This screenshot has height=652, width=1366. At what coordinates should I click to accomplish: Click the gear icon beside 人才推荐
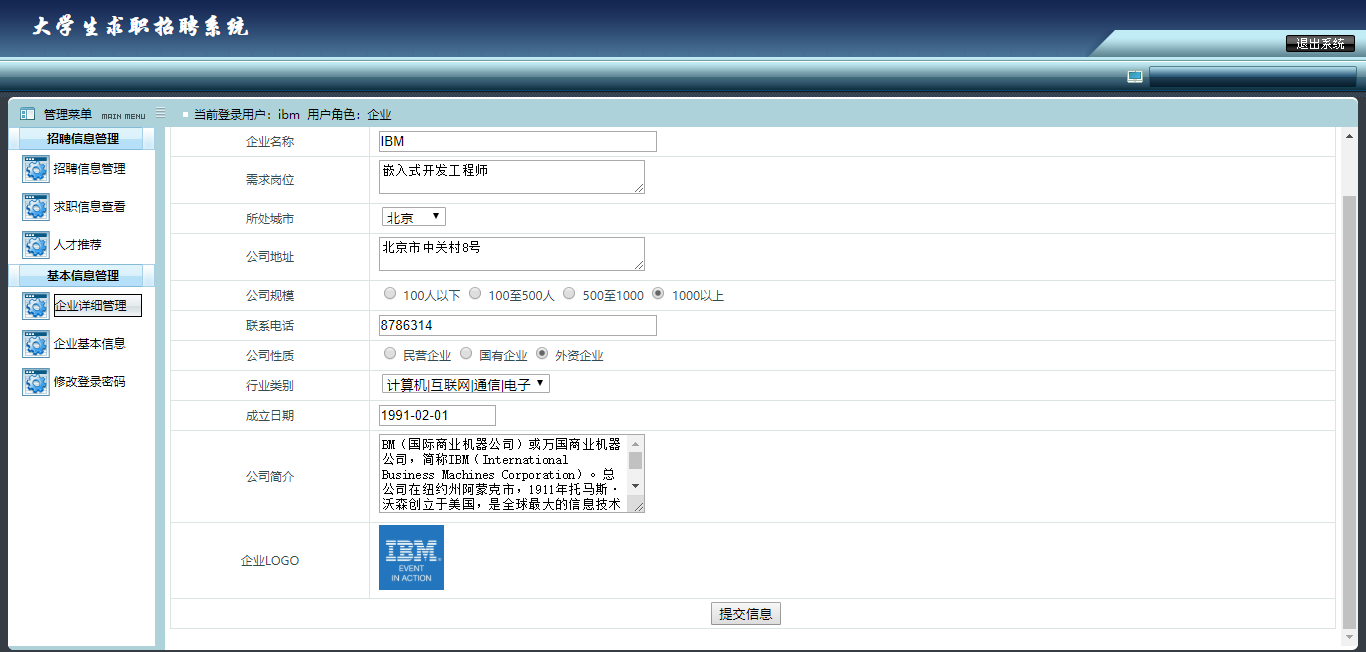pos(36,245)
